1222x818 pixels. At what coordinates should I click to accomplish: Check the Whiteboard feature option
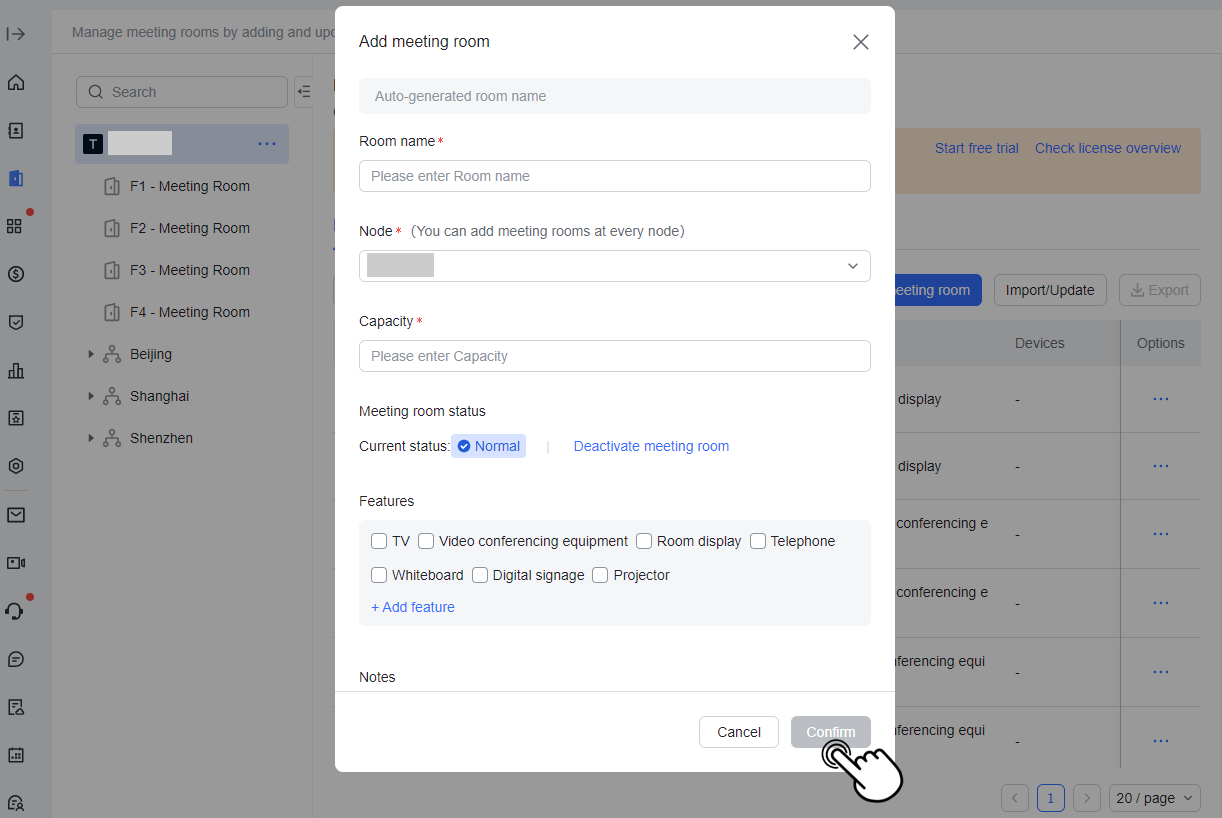point(379,575)
